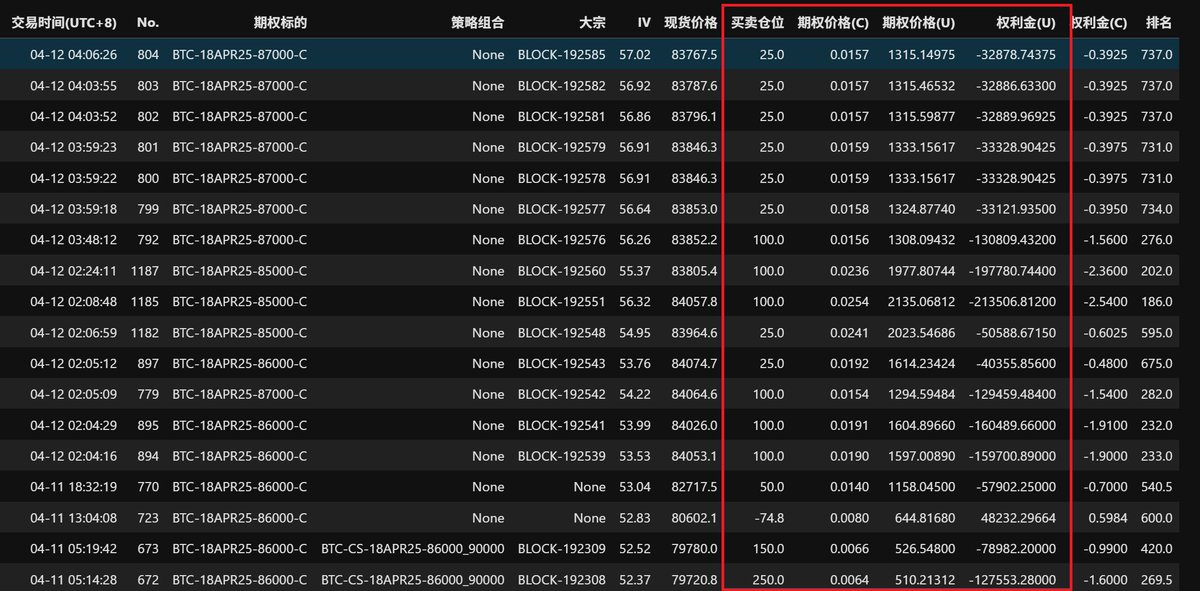
Task: Click spot price 83767.5
Action: coord(695,54)
